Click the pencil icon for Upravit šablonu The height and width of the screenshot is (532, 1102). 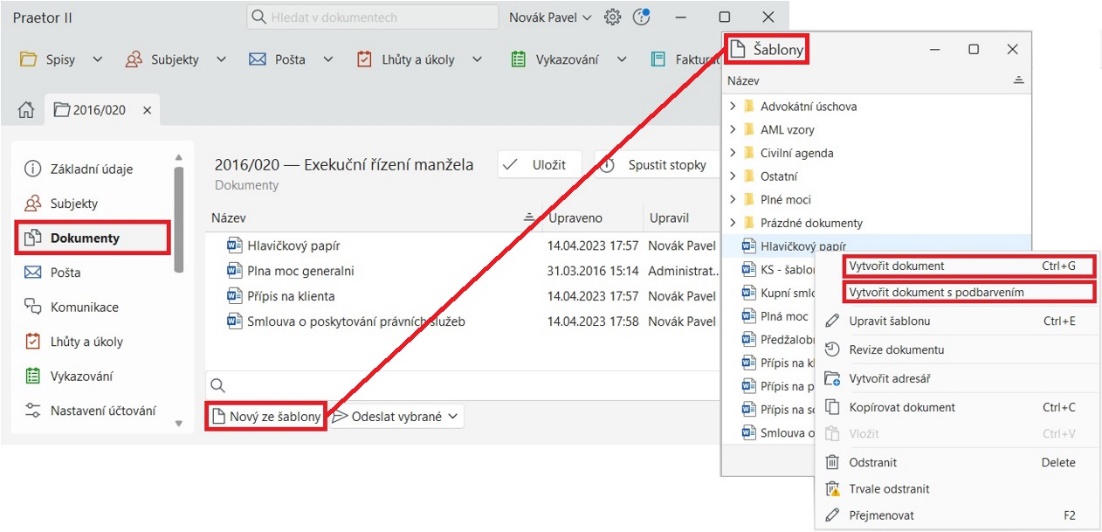coord(831,321)
